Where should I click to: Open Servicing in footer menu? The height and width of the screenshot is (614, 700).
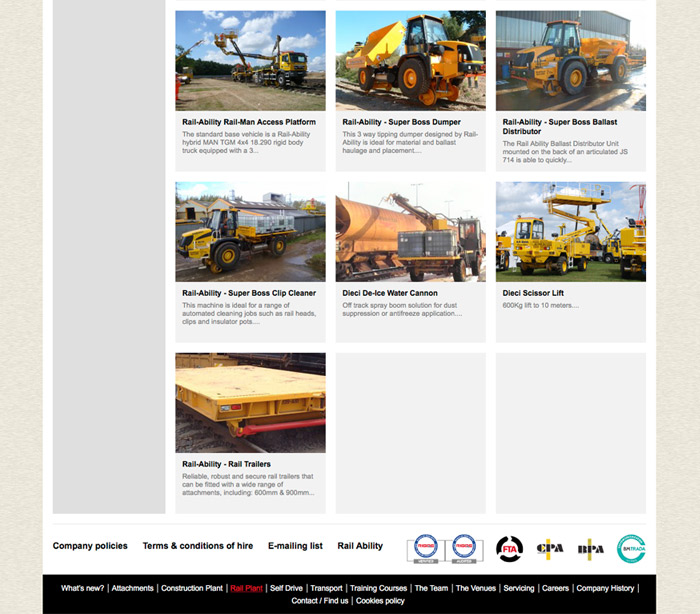pyautogui.click(x=519, y=588)
